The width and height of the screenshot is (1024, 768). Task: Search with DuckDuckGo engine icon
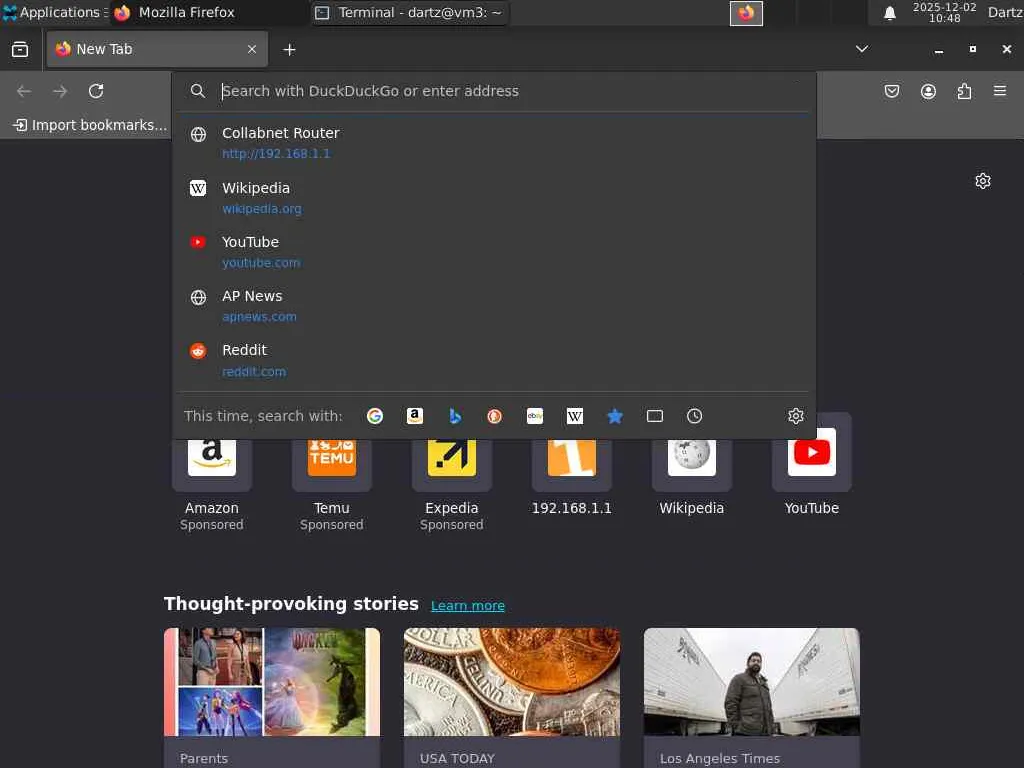494,416
